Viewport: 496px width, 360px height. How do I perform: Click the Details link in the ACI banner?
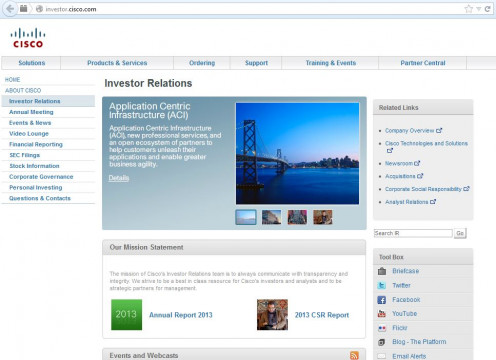[119, 178]
